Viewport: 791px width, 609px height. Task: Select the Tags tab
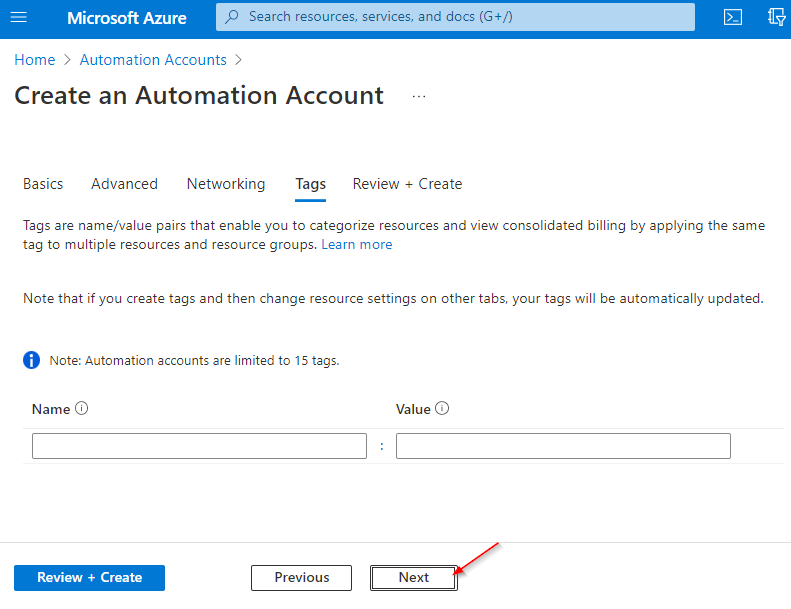(x=311, y=185)
